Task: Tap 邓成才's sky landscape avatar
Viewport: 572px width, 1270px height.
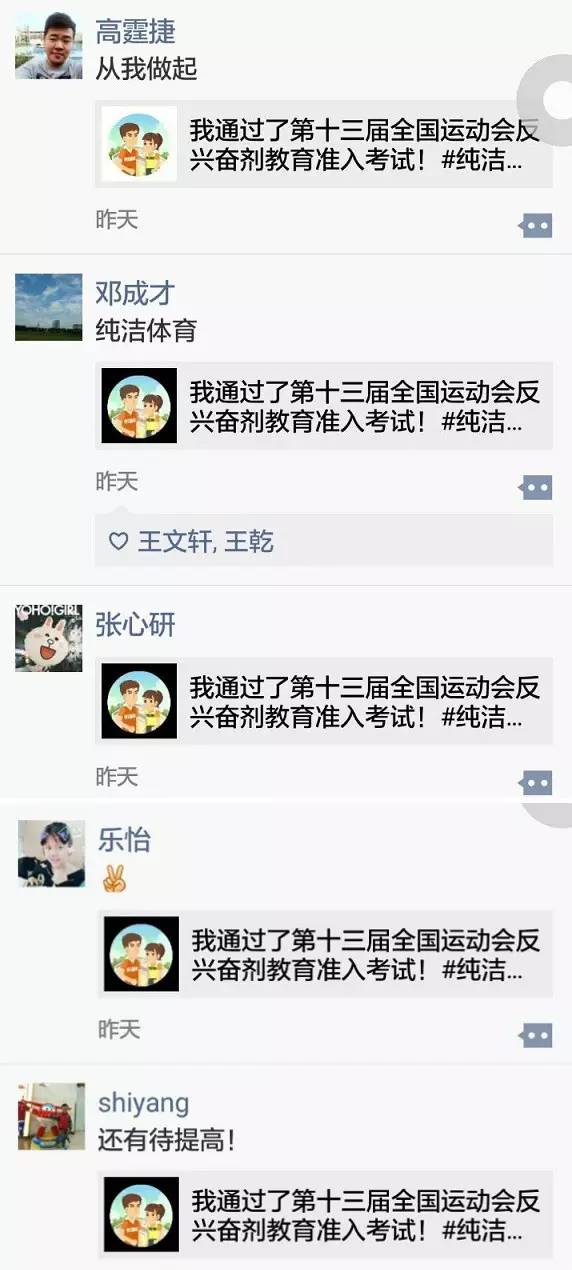Action: (49, 307)
